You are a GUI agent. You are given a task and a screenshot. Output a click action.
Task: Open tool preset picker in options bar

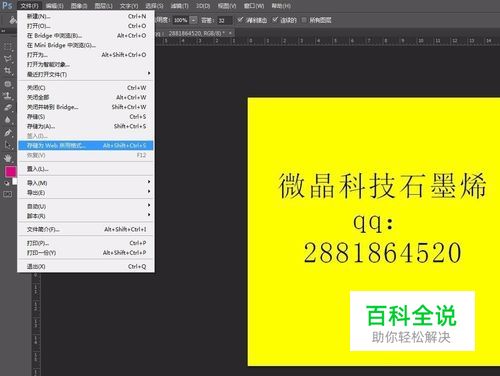pos(13,20)
